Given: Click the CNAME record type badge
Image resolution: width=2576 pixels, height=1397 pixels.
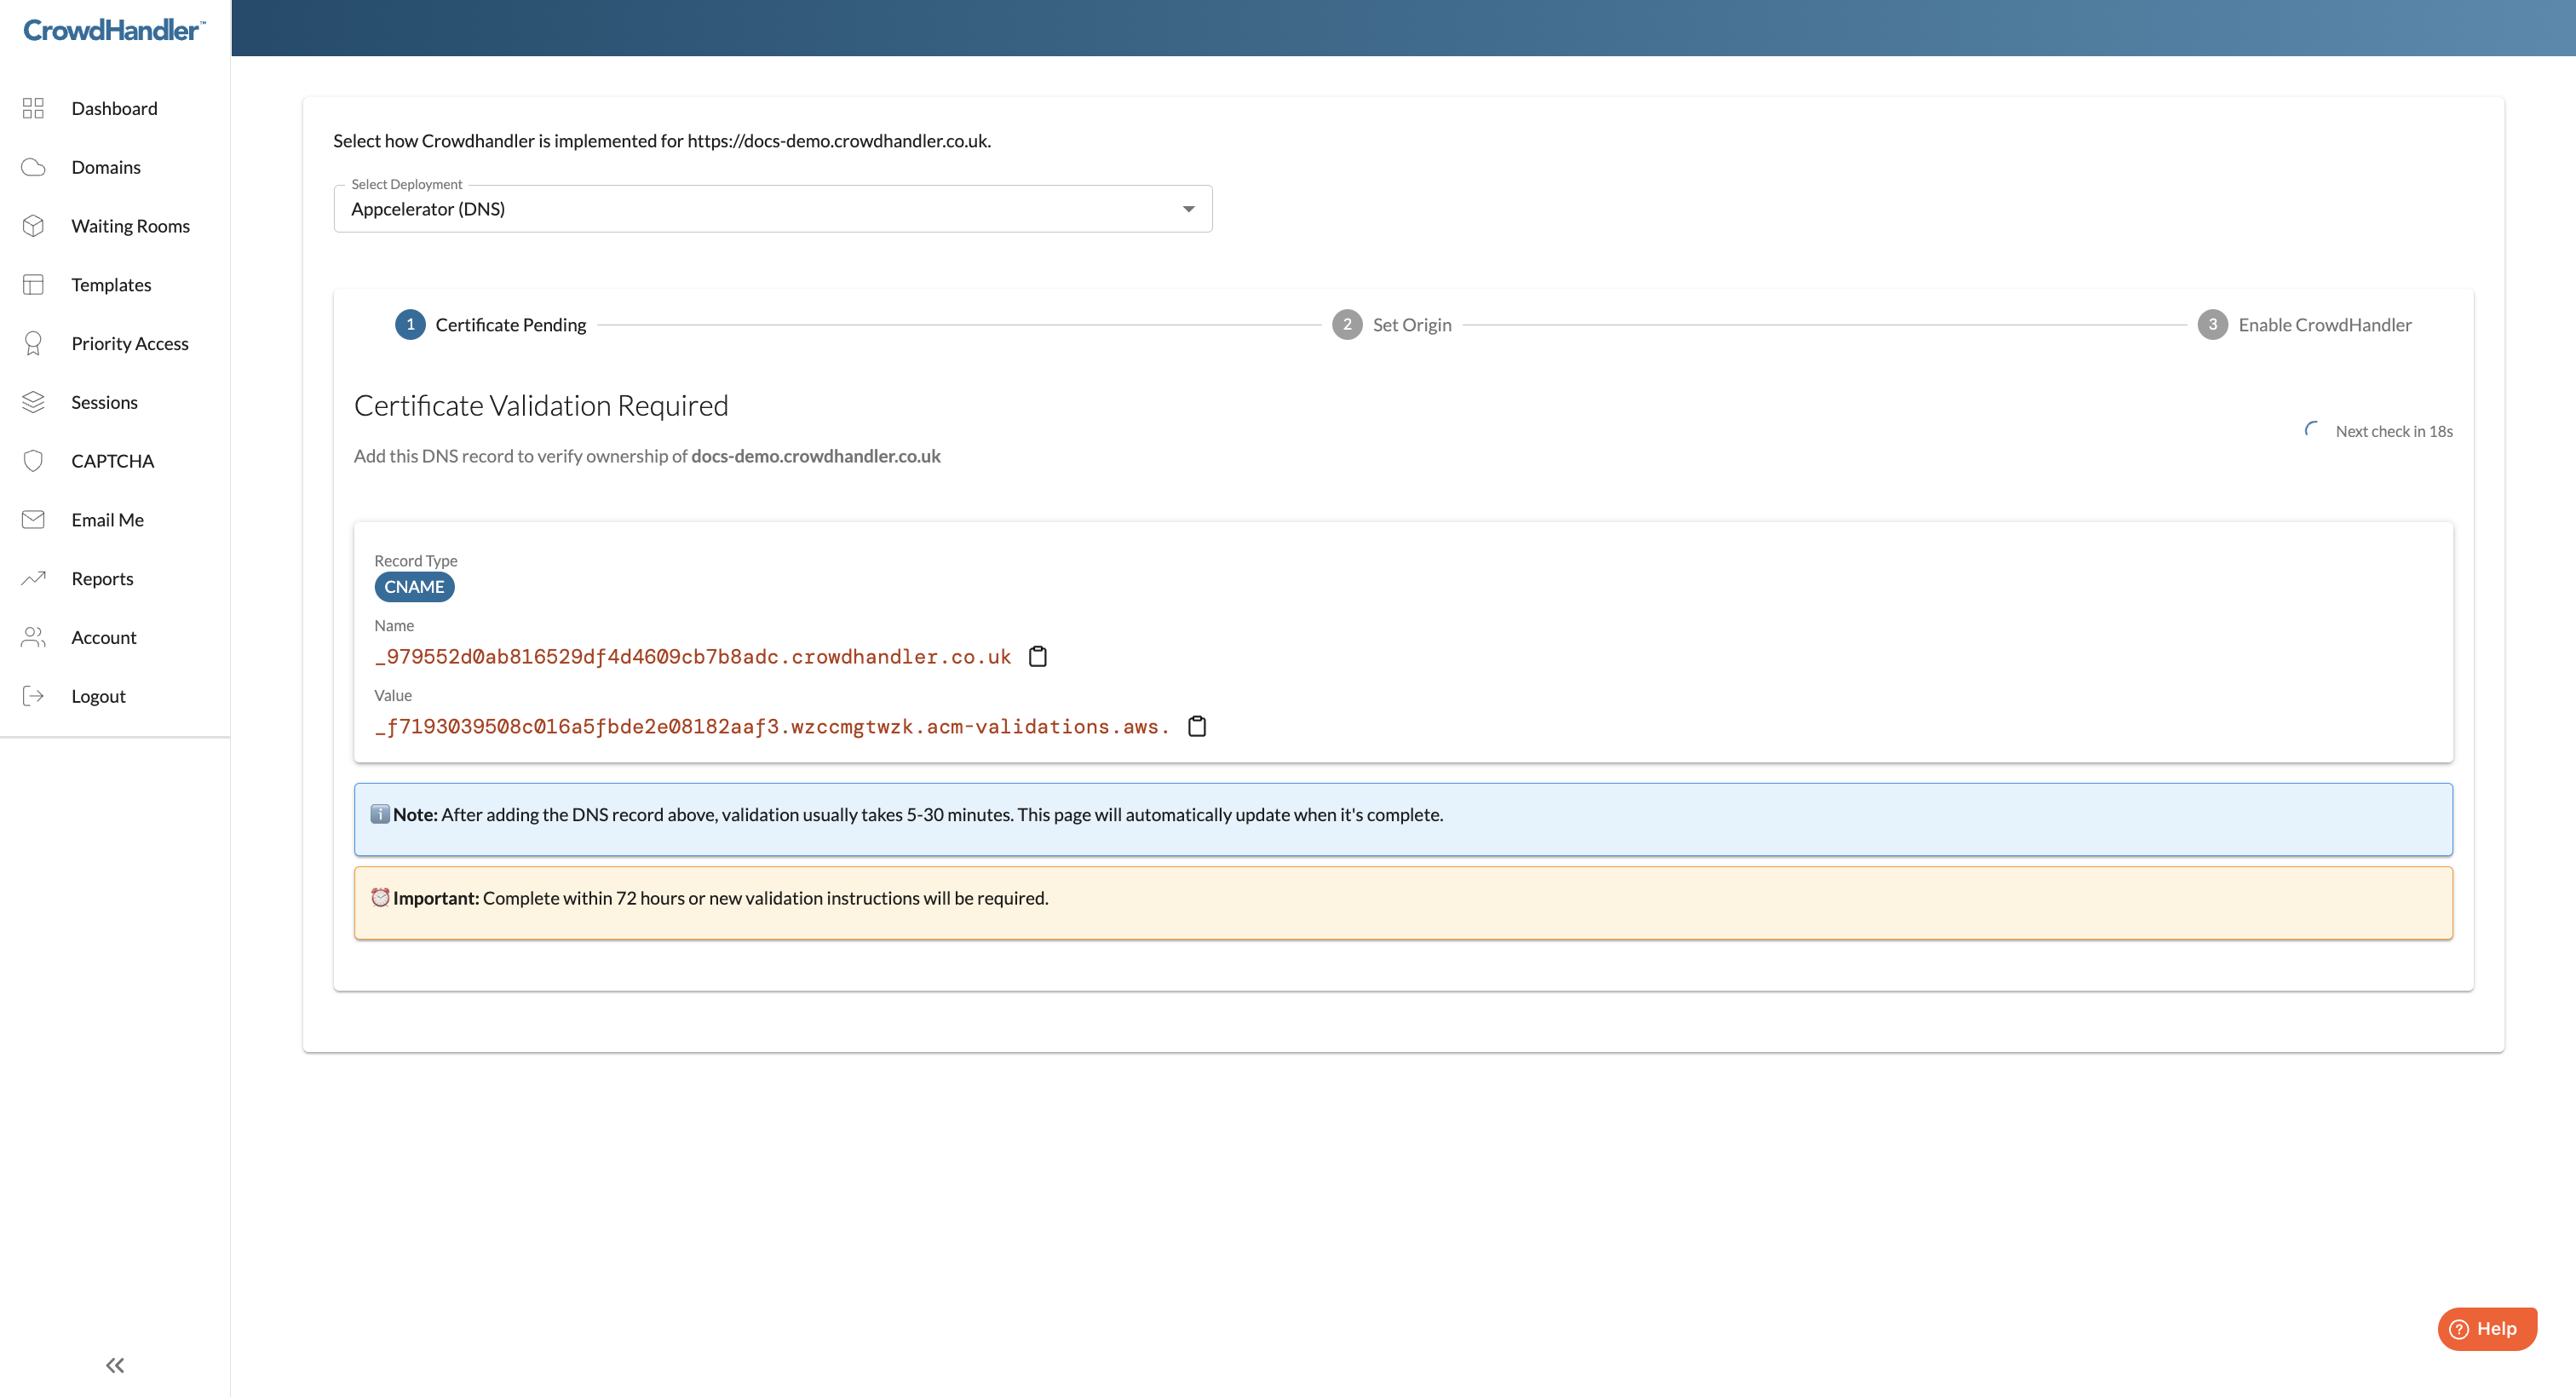Looking at the screenshot, I should point(414,587).
